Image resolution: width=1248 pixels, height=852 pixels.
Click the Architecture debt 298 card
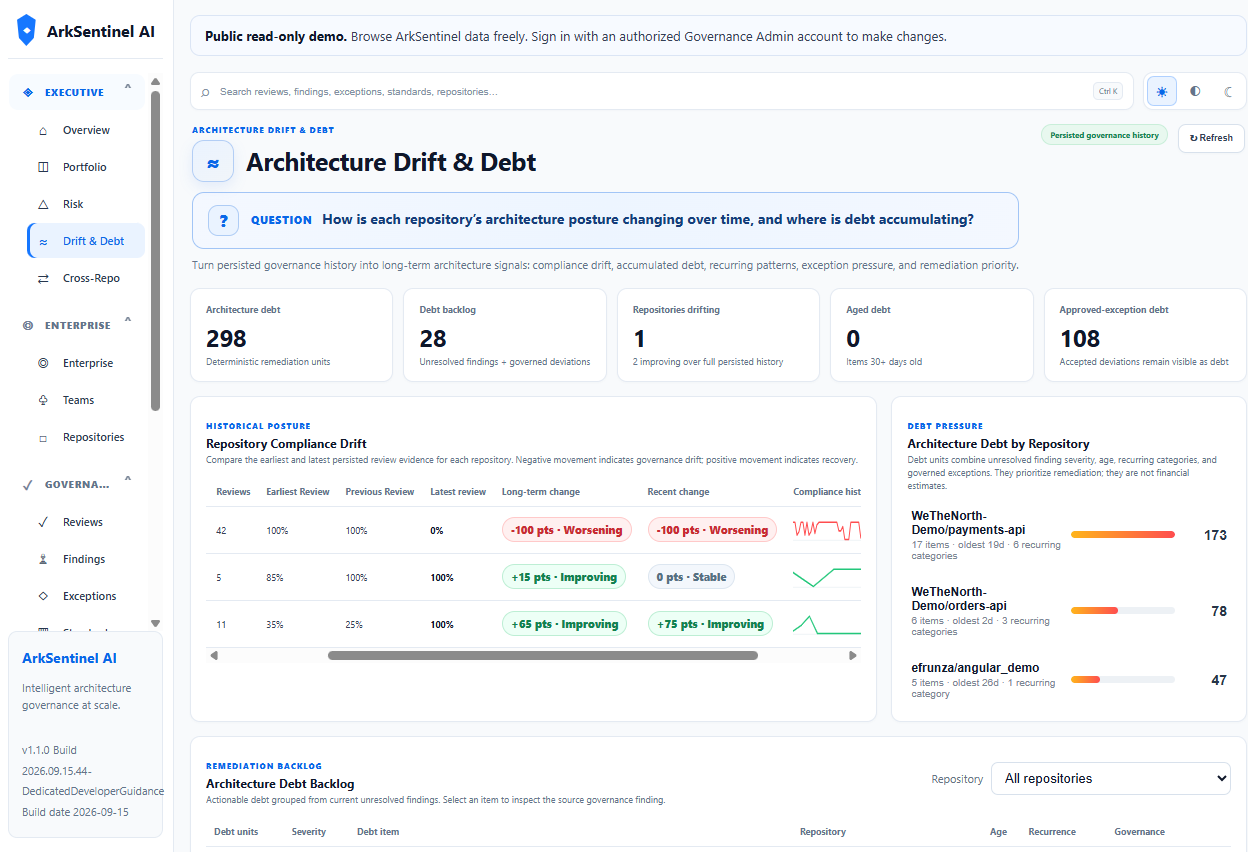291,335
